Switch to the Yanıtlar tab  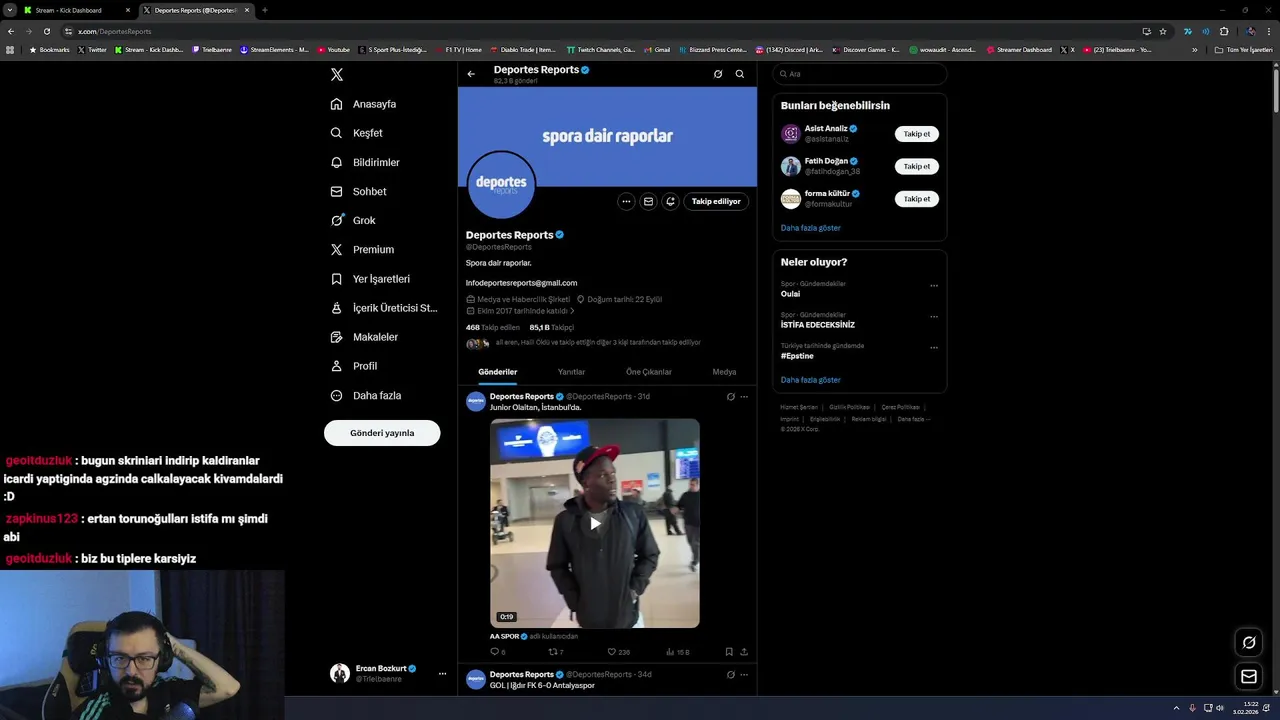coord(571,372)
